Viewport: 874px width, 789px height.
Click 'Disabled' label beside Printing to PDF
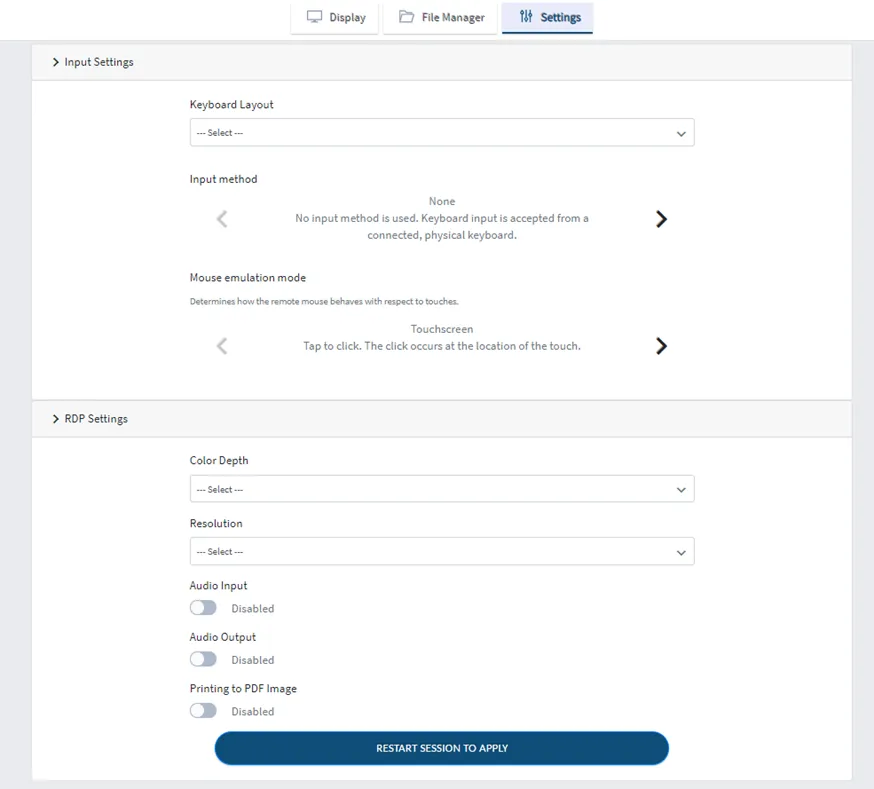pyautogui.click(x=253, y=712)
